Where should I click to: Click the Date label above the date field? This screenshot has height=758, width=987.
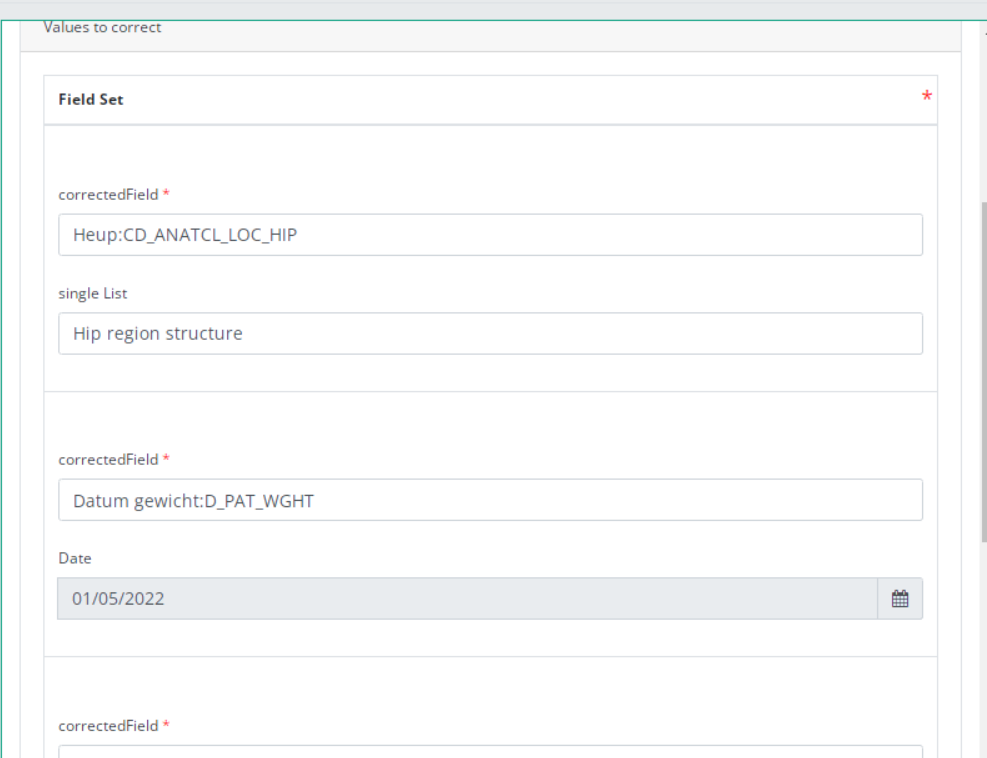pos(75,558)
